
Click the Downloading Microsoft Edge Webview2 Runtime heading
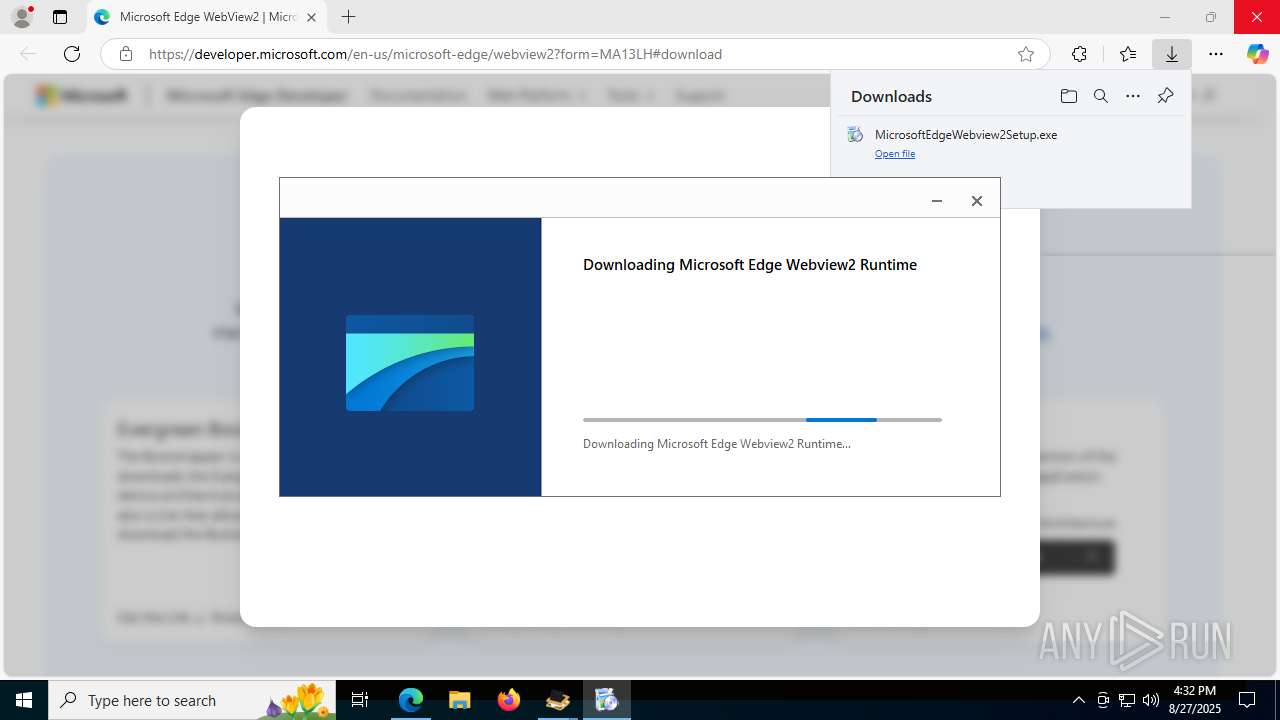750,265
